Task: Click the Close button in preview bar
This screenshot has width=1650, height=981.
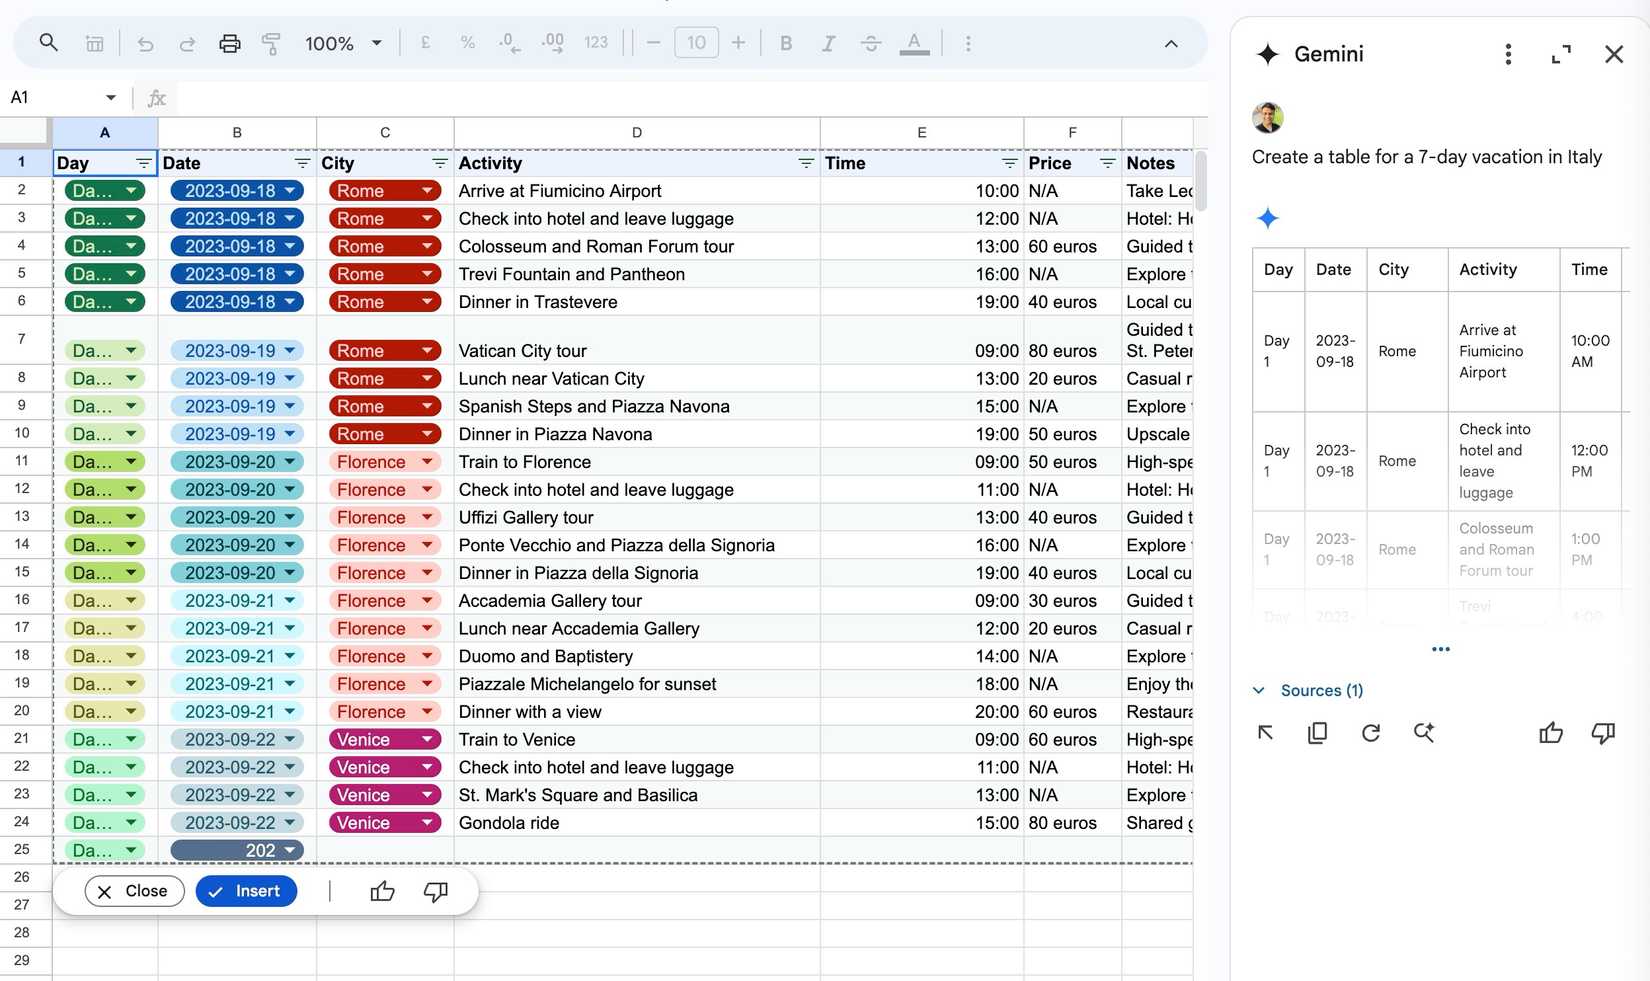Action: point(134,891)
